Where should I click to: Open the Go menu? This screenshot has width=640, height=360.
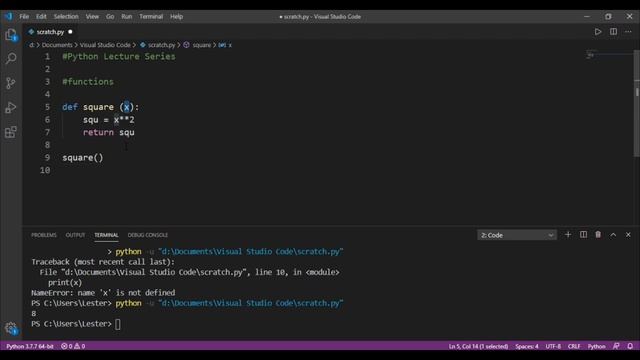(110, 17)
